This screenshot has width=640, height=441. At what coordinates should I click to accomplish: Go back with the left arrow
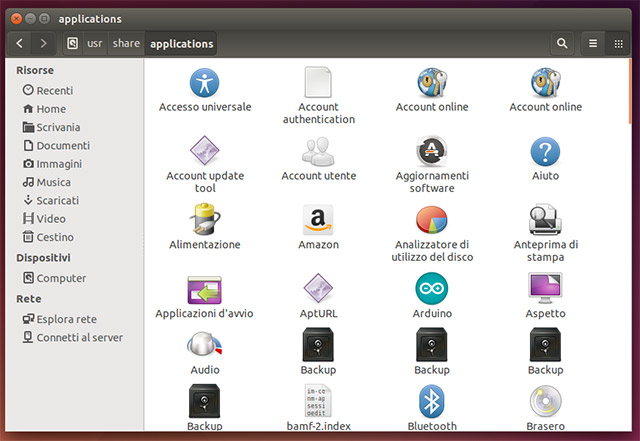(19, 43)
